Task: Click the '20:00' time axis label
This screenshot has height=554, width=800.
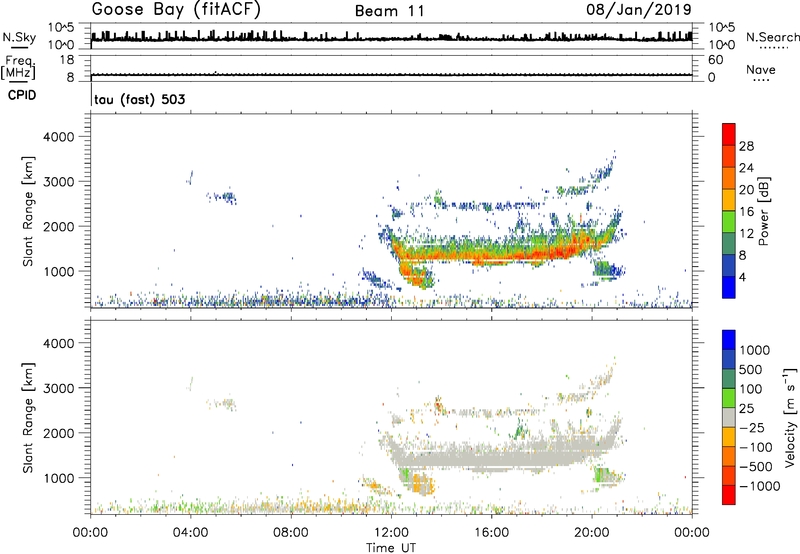Action: (592, 533)
